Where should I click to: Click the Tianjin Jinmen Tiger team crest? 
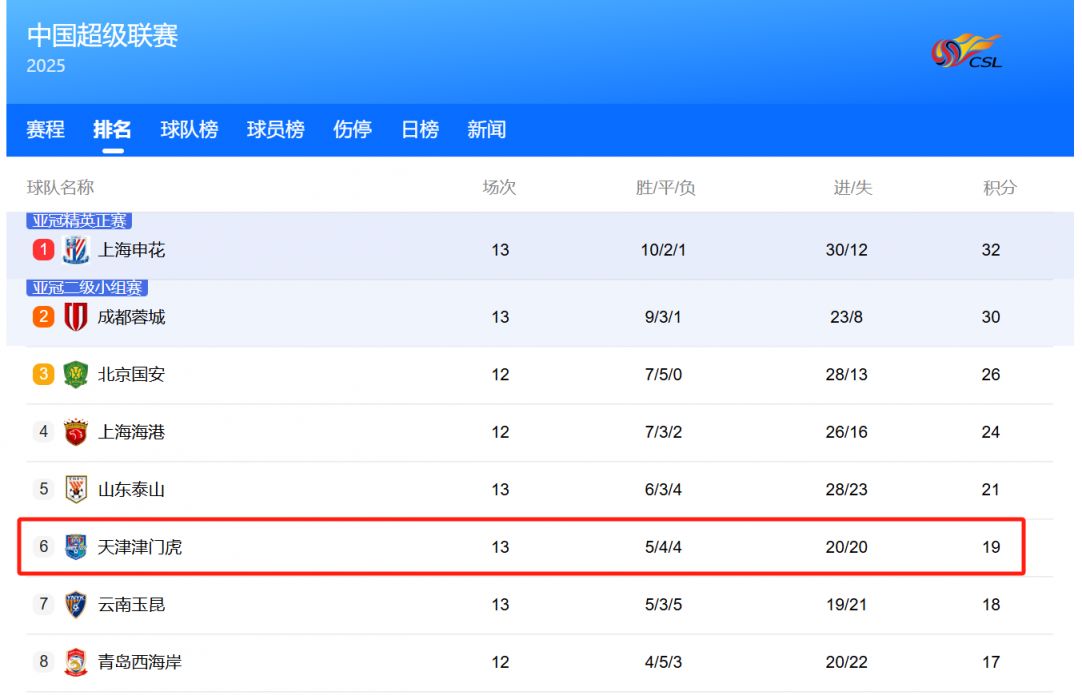coord(76,547)
